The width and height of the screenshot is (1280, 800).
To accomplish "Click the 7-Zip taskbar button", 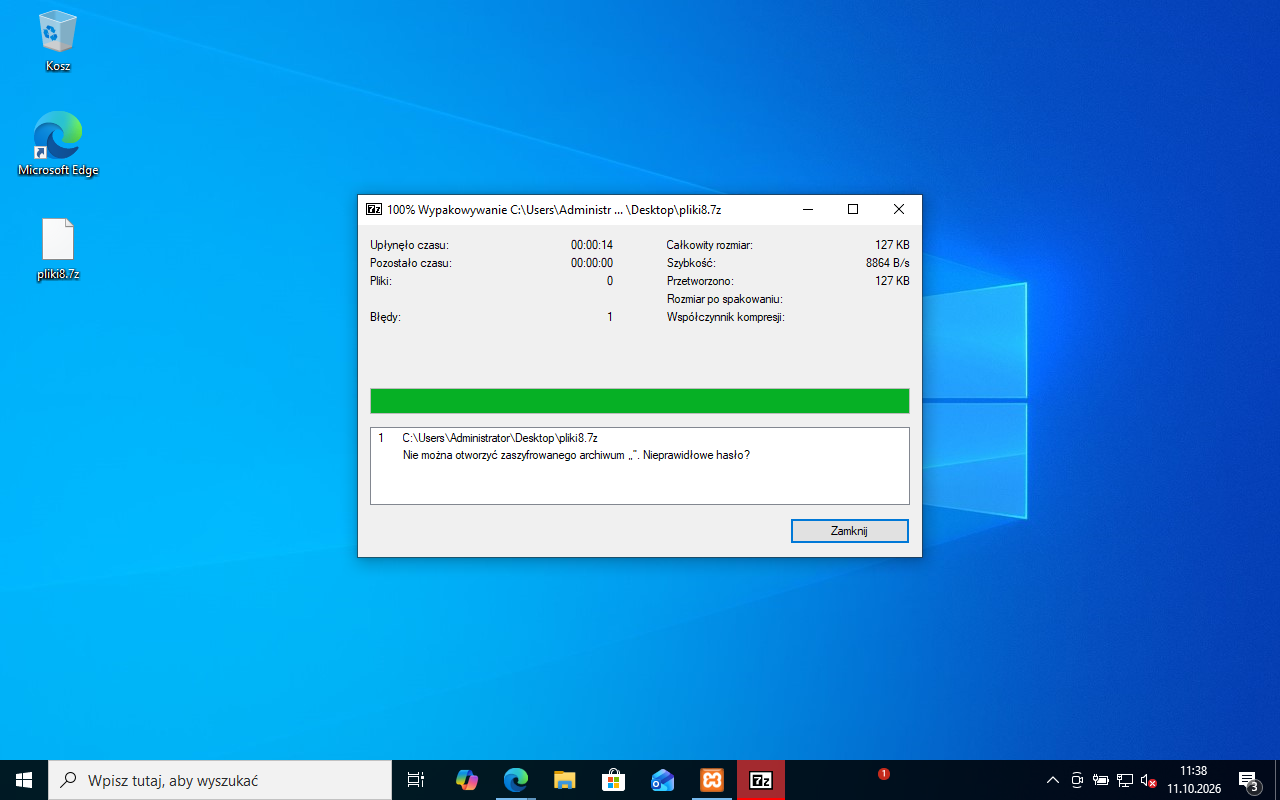I will coord(761,780).
